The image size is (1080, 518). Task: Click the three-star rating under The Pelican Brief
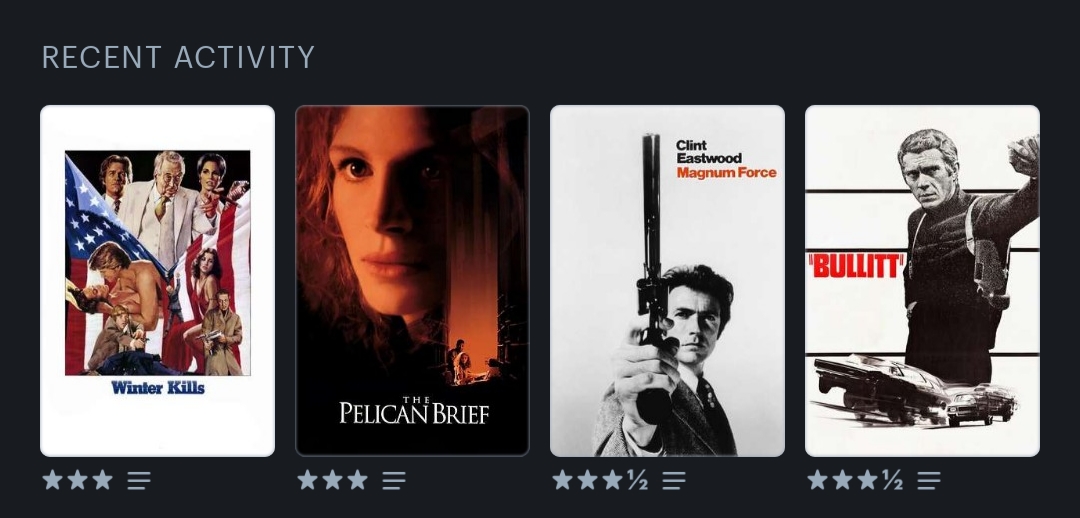coord(333,480)
